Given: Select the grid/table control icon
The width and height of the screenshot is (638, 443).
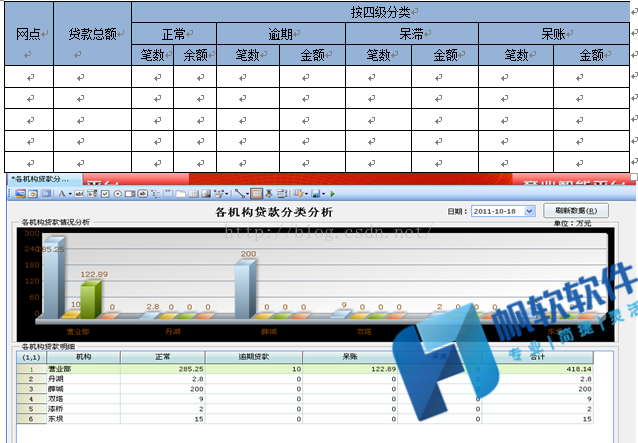Looking at the screenshot, I should coord(193,194).
